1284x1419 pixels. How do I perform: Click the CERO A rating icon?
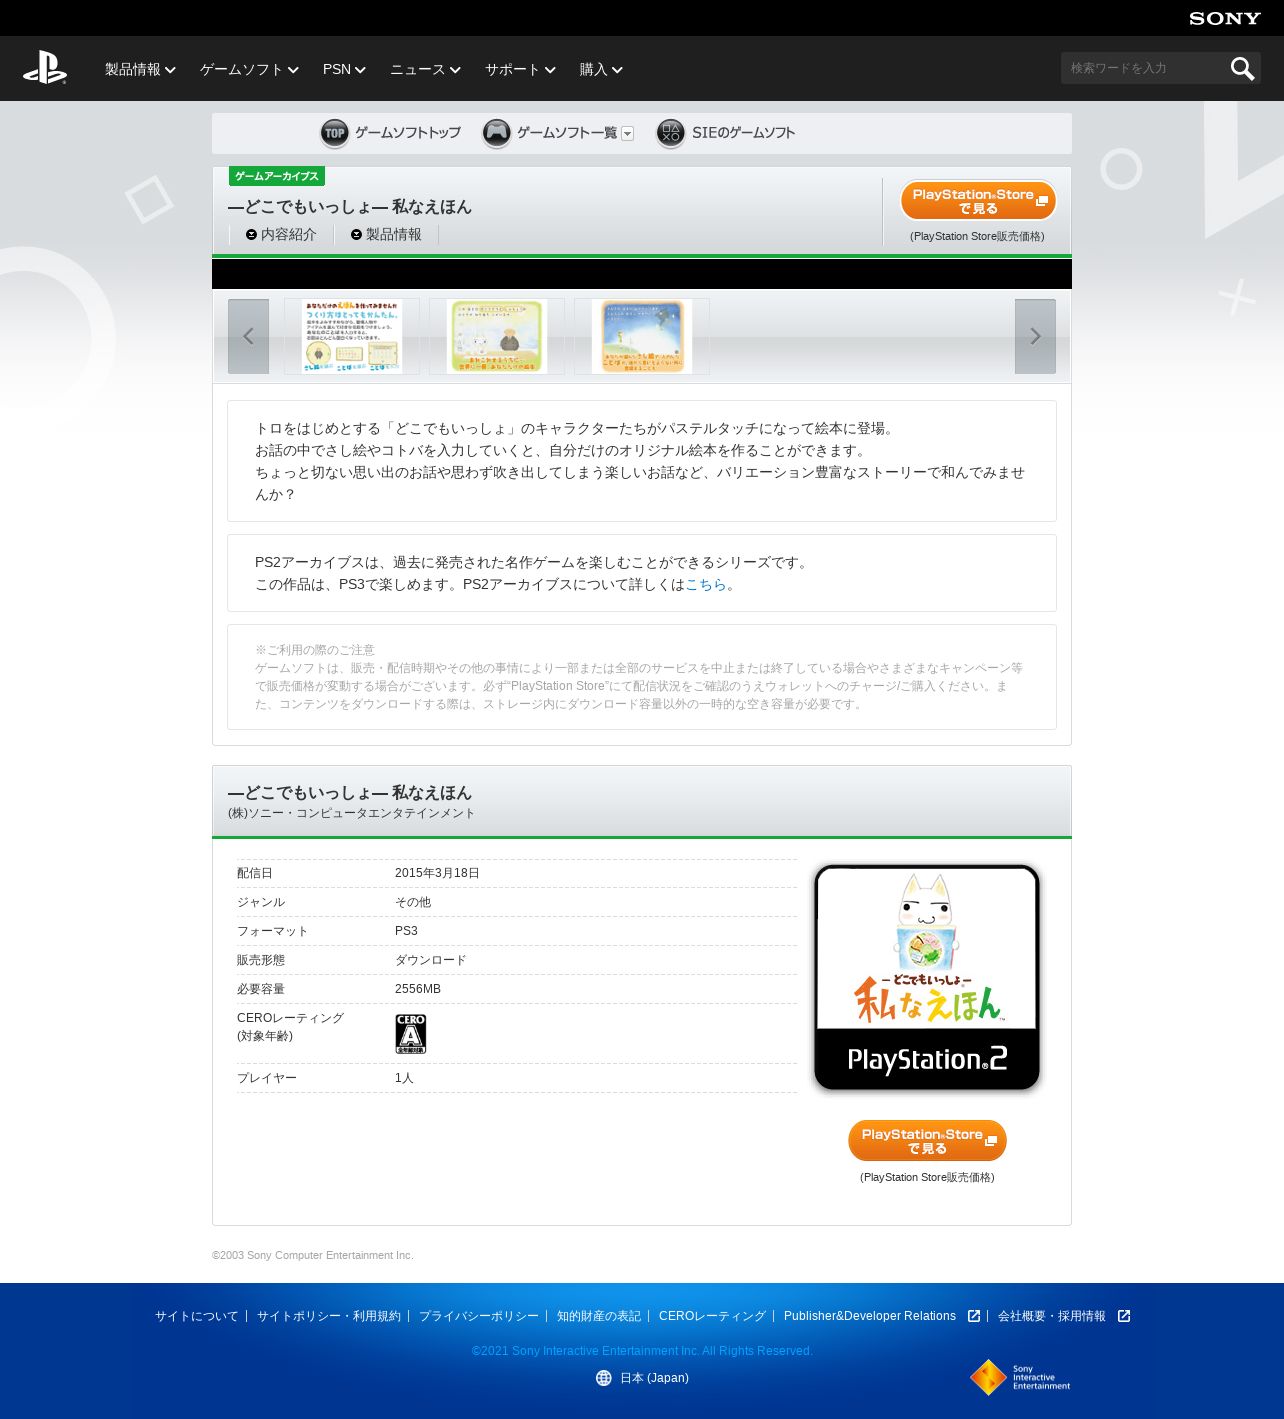411,1034
